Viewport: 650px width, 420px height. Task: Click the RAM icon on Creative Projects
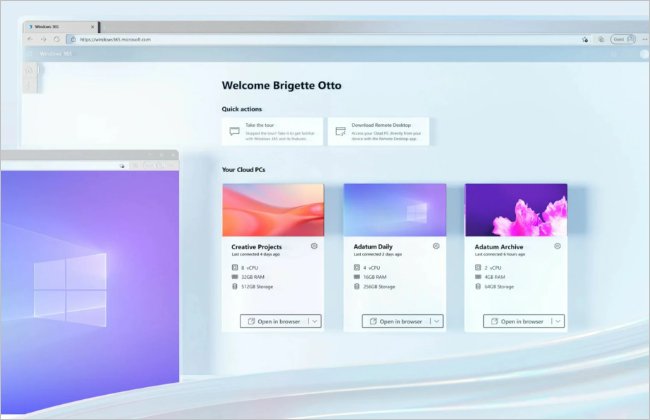coord(235,277)
